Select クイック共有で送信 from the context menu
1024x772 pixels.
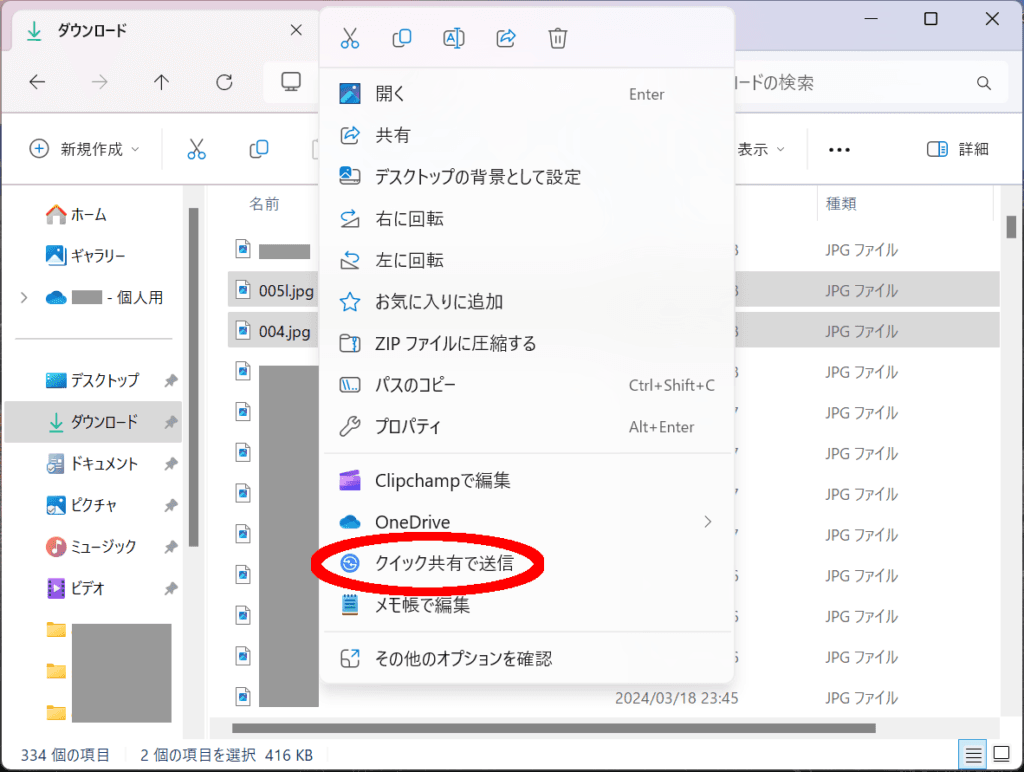point(450,563)
